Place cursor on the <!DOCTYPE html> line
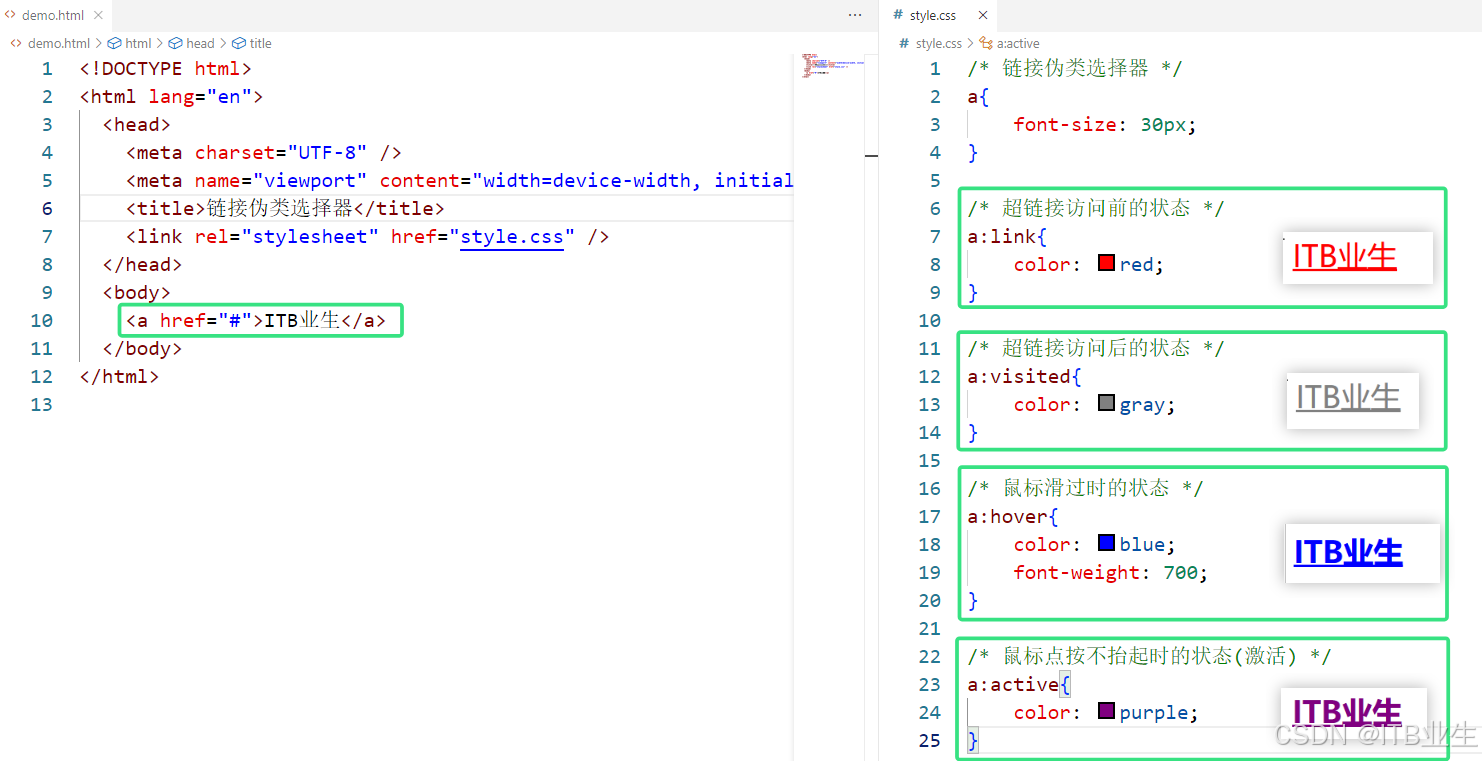The height and width of the screenshot is (761, 1482). (166, 69)
